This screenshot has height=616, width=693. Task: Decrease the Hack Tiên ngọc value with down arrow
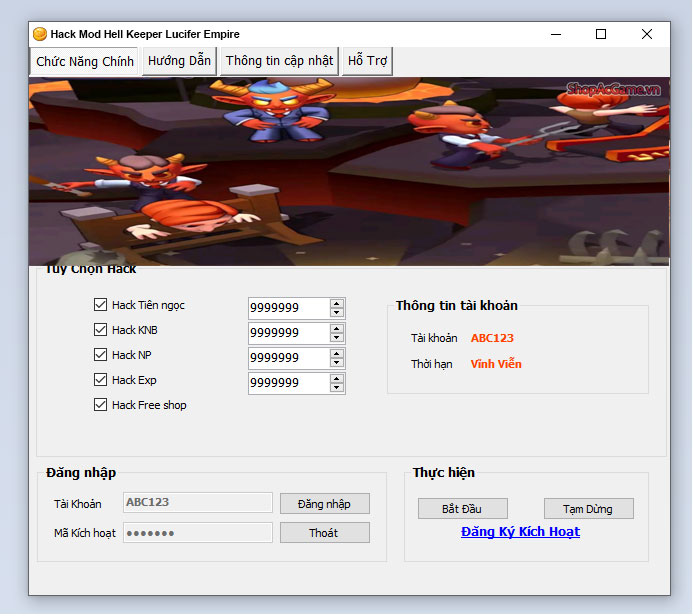coord(337,312)
